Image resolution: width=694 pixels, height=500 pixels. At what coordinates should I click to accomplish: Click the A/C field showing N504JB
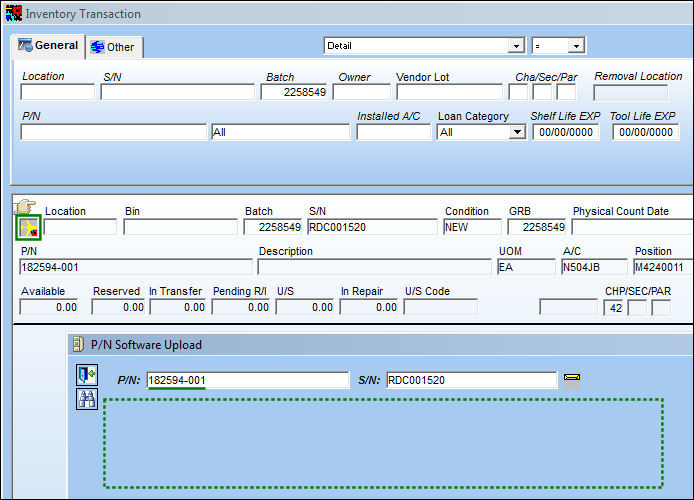(594, 267)
